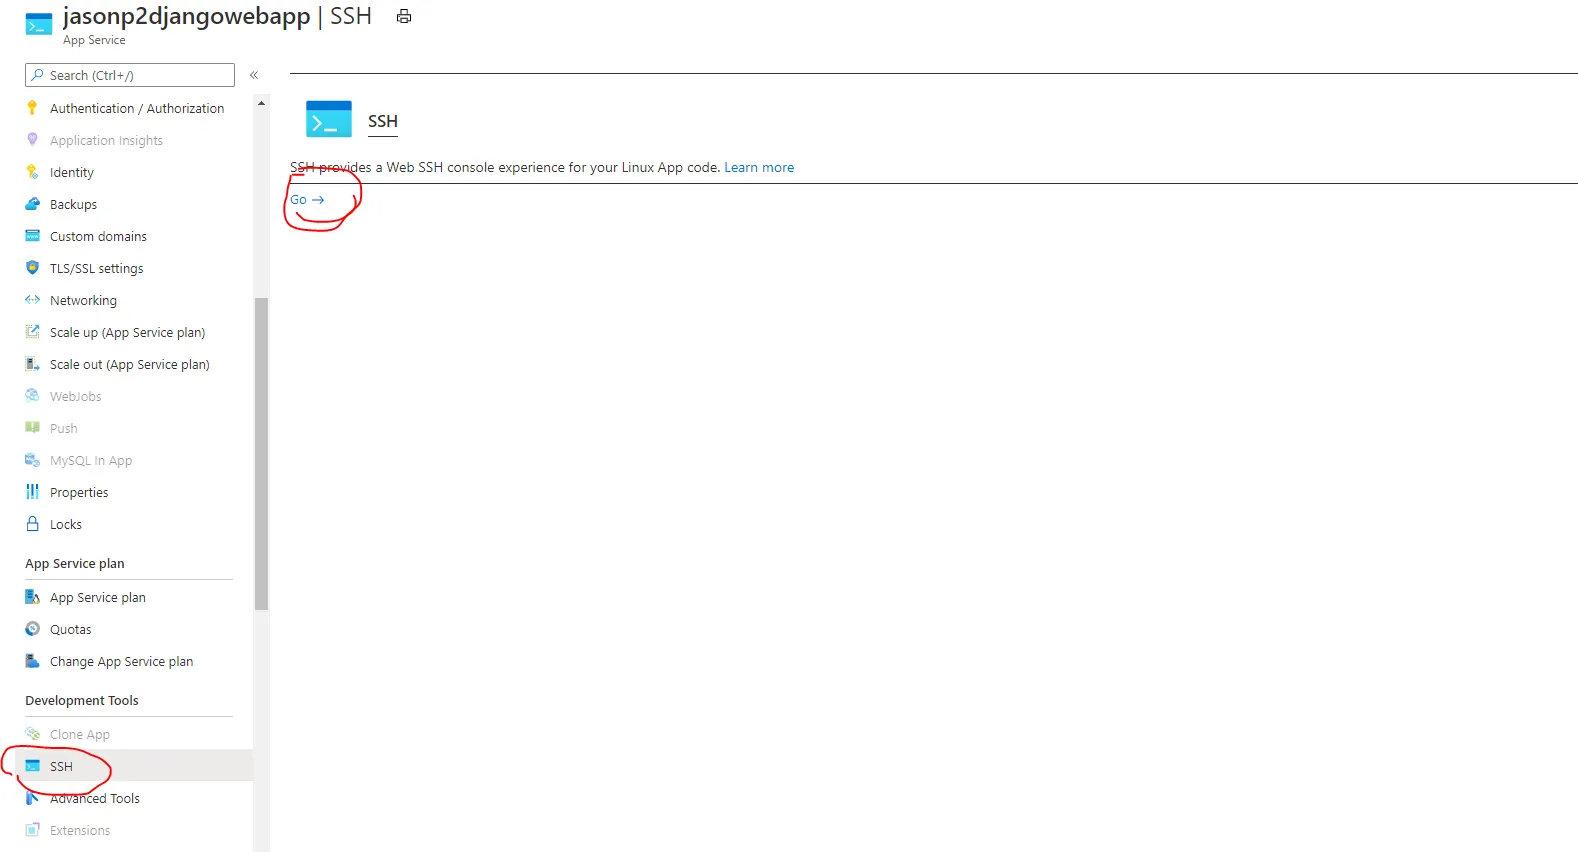Open Scale out (App Service plan)
This screenshot has height=852, width=1578.
(x=130, y=364)
